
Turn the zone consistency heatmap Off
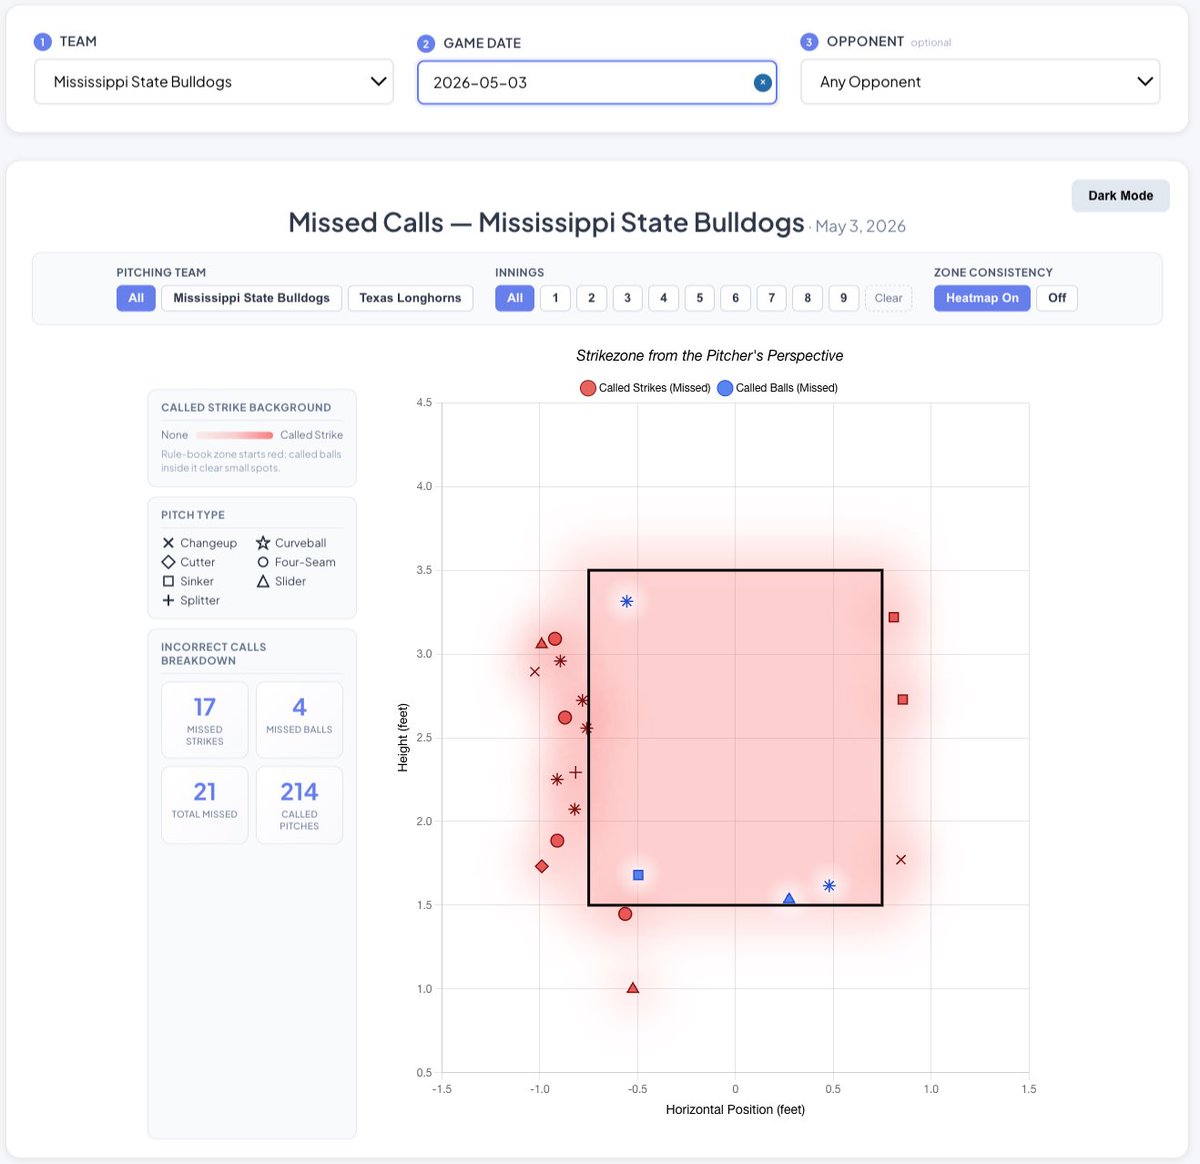pyautogui.click(x=1057, y=298)
